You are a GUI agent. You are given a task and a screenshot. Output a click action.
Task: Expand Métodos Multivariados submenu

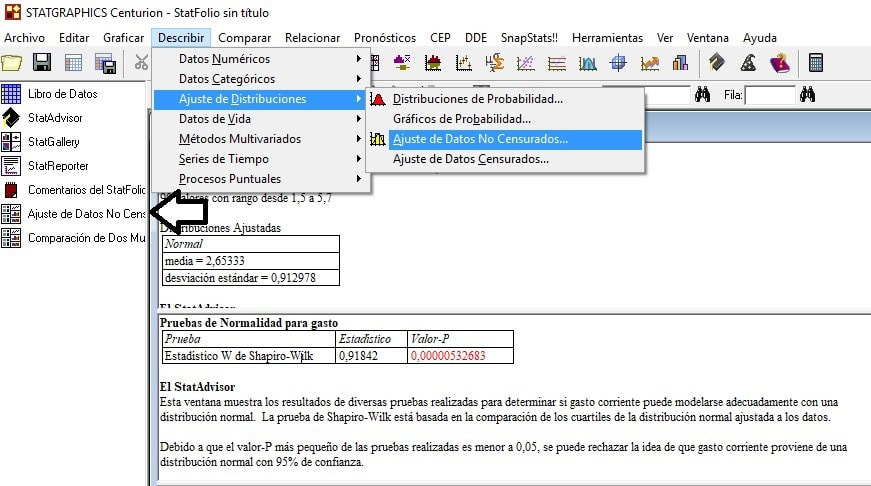pos(261,139)
